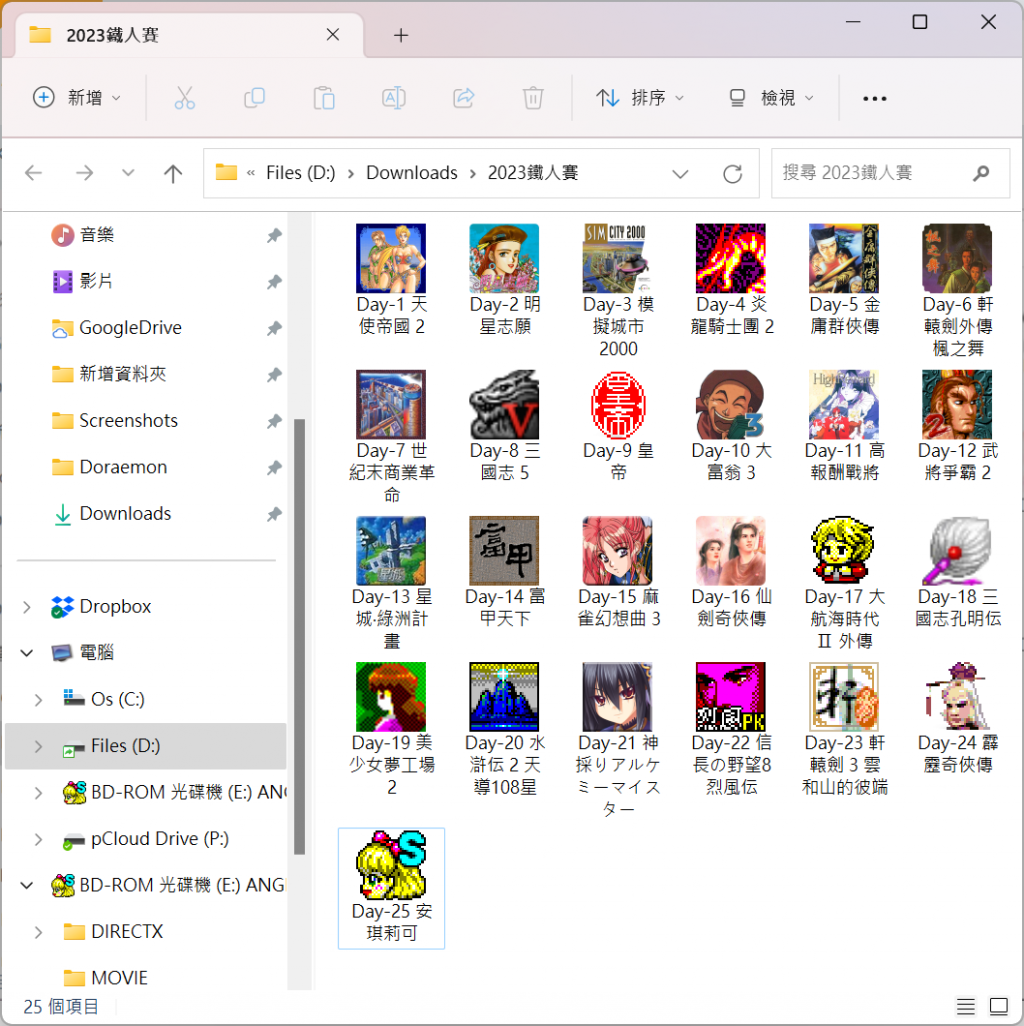Expand the Os (C:) drive node

pyautogui.click(x=39, y=699)
